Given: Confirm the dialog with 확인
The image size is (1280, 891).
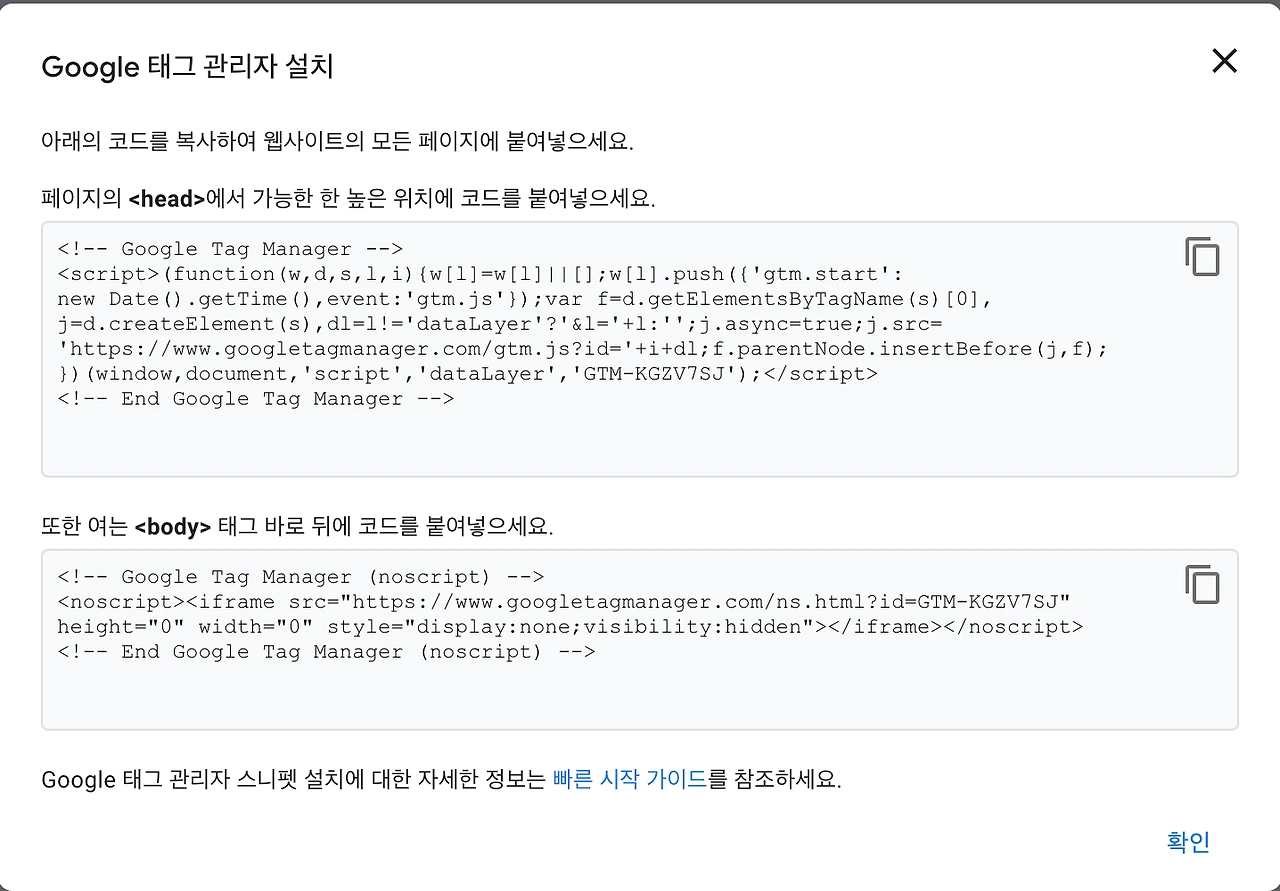Looking at the screenshot, I should pyautogui.click(x=1186, y=842).
